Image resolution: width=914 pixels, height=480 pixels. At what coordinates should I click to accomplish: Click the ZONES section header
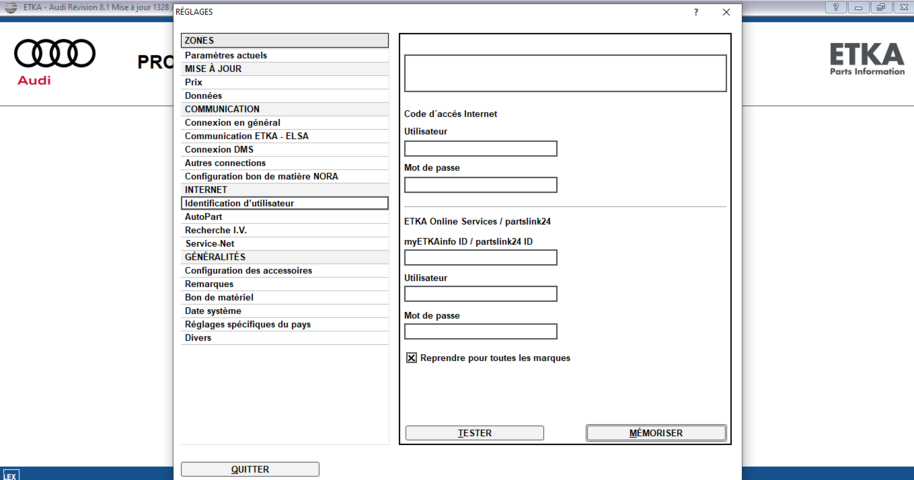tap(284, 40)
